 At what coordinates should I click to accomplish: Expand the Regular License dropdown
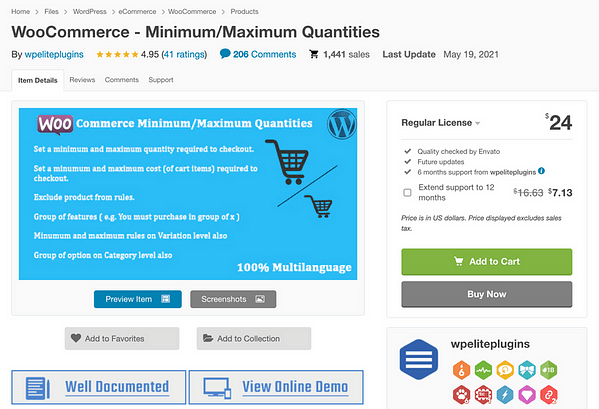click(440, 123)
